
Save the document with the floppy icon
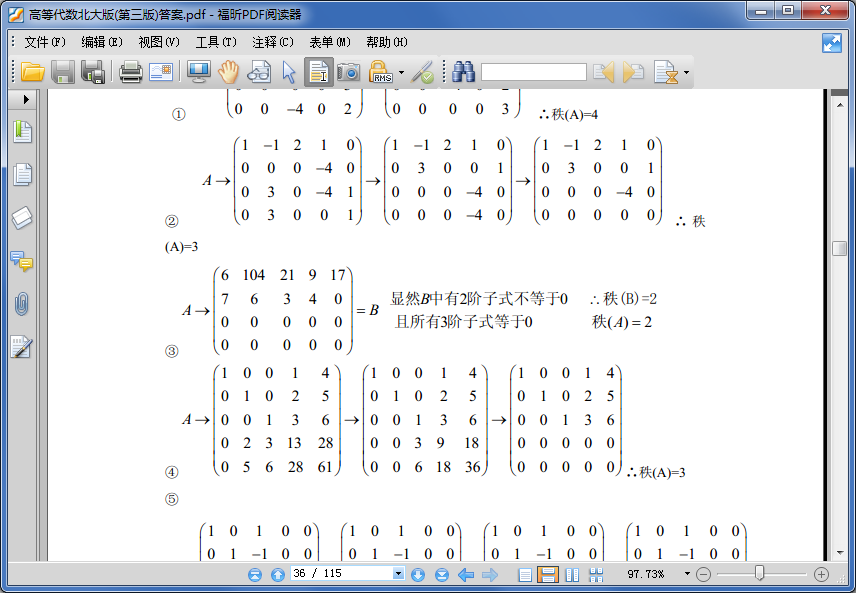pyautogui.click(x=63, y=72)
